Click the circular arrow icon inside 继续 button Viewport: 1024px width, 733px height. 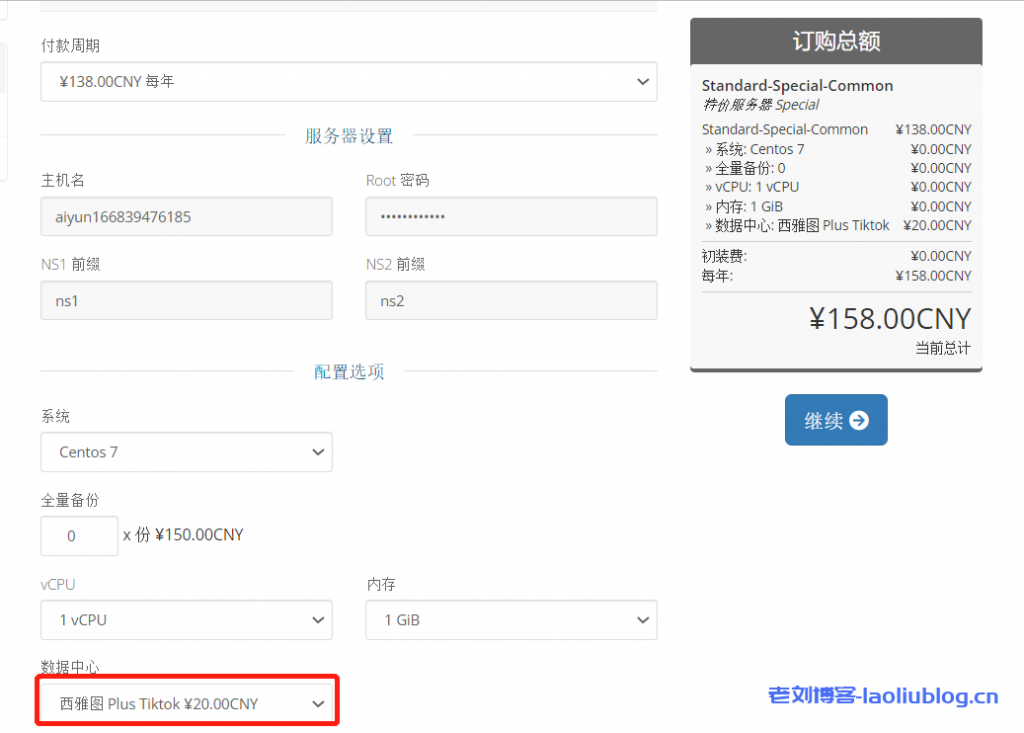pos(858,420)
